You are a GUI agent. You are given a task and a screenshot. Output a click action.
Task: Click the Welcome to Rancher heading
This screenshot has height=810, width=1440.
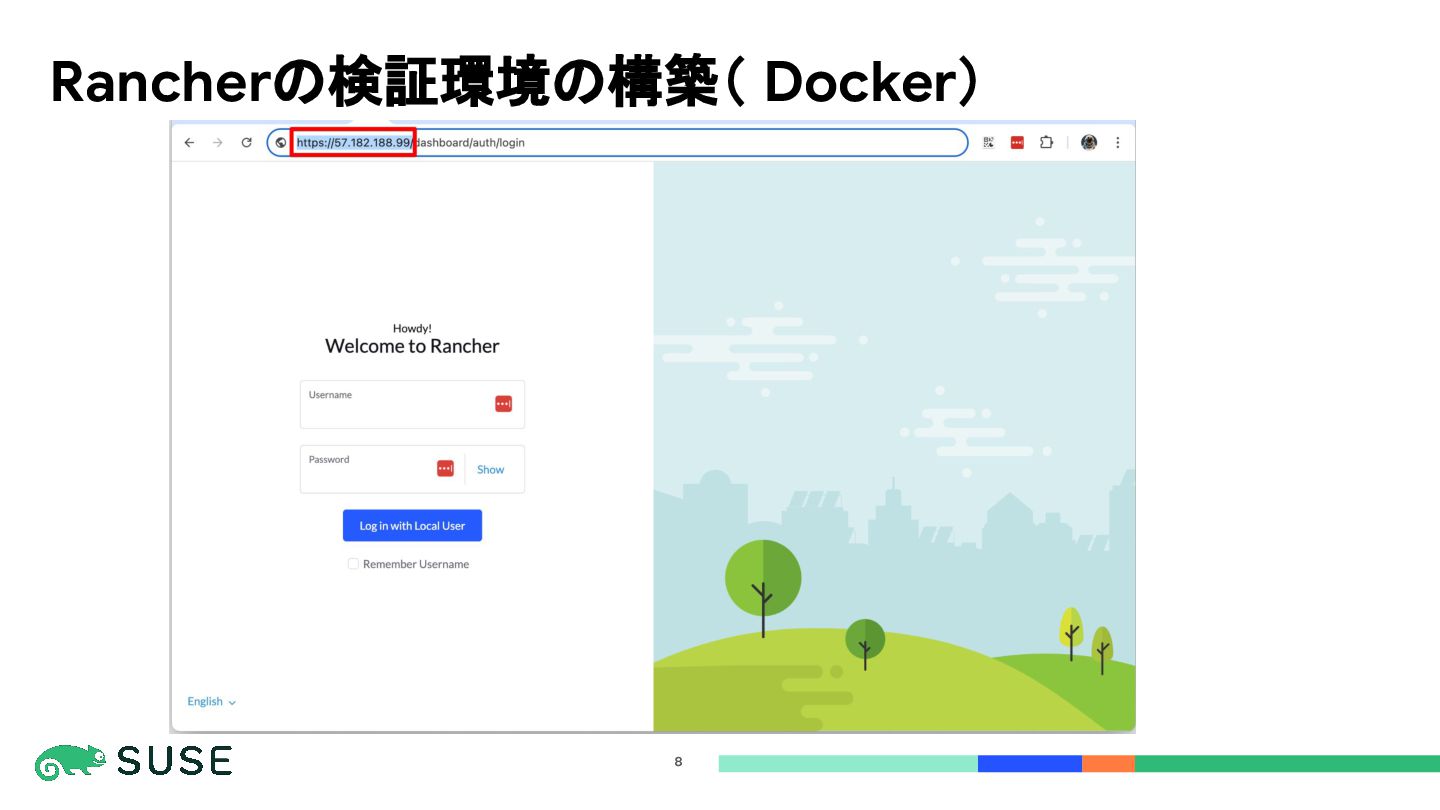[x=412, y=346]
